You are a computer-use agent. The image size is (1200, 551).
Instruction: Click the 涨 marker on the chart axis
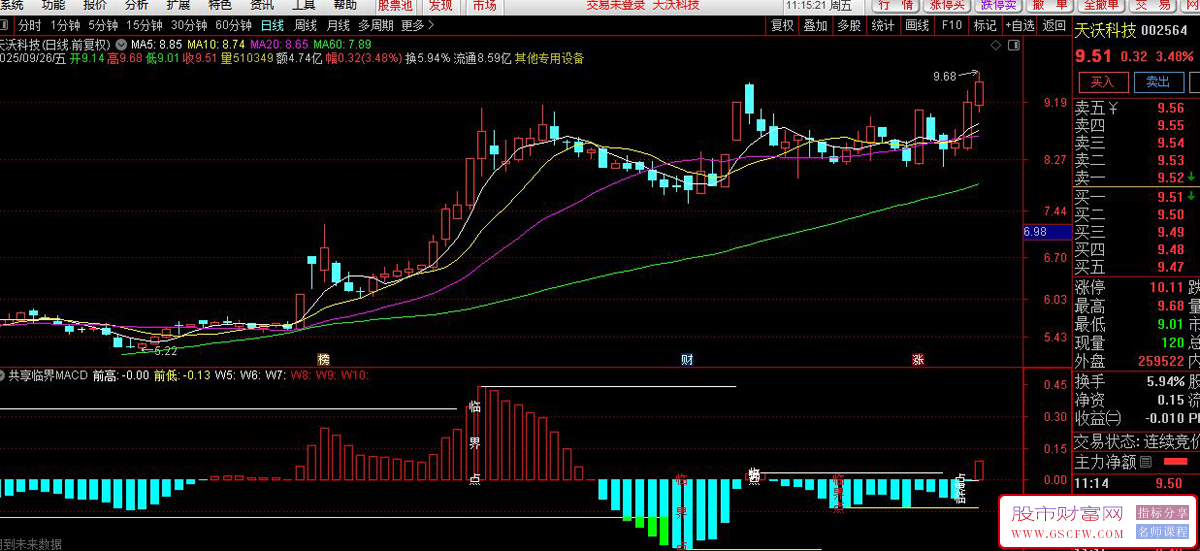917,359
